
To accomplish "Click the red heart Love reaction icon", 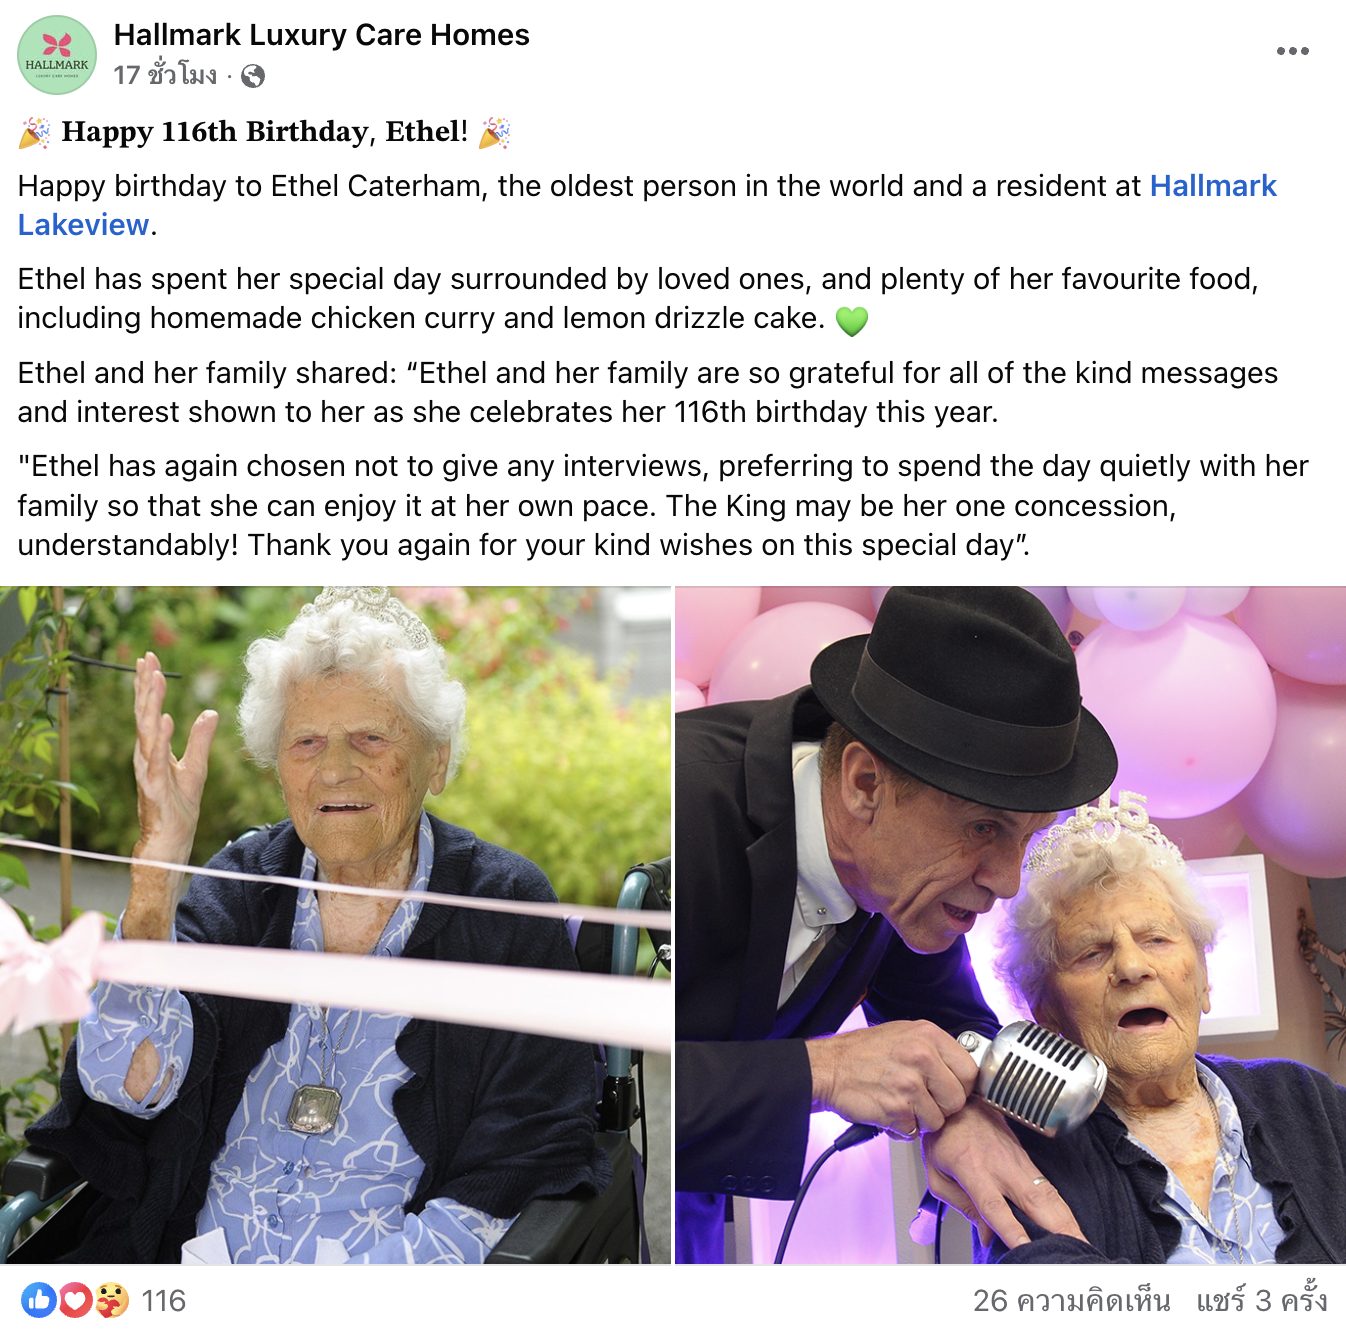I will coord(75,1300).
